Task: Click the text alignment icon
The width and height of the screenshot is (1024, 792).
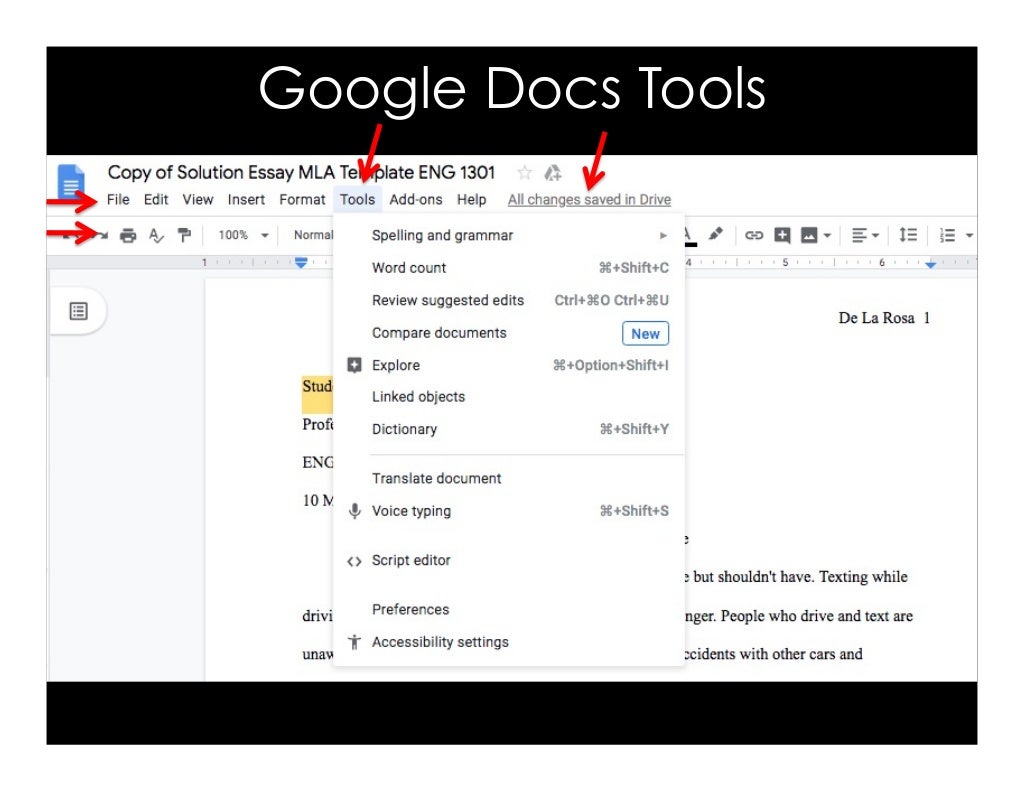Action: 859,235
